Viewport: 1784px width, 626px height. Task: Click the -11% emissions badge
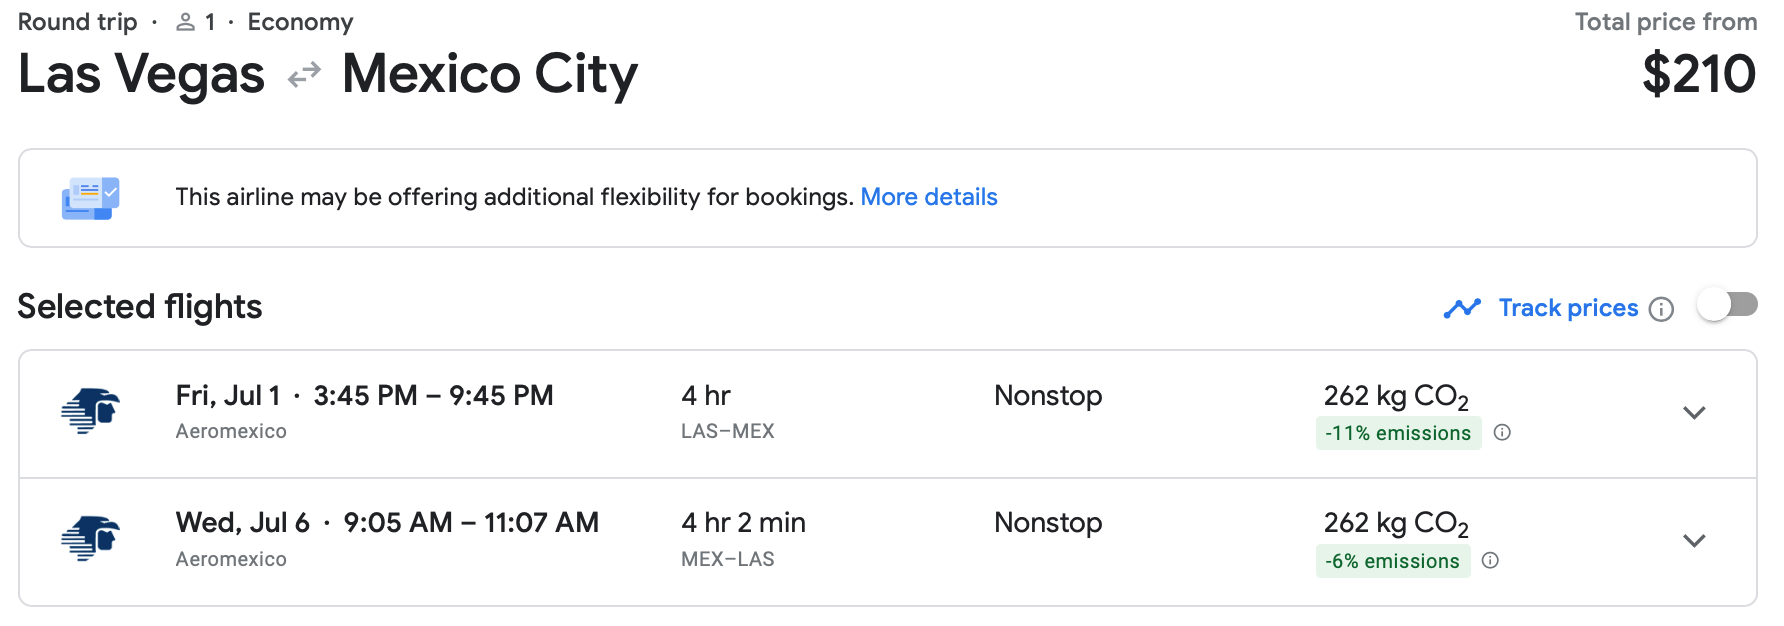1398,433
